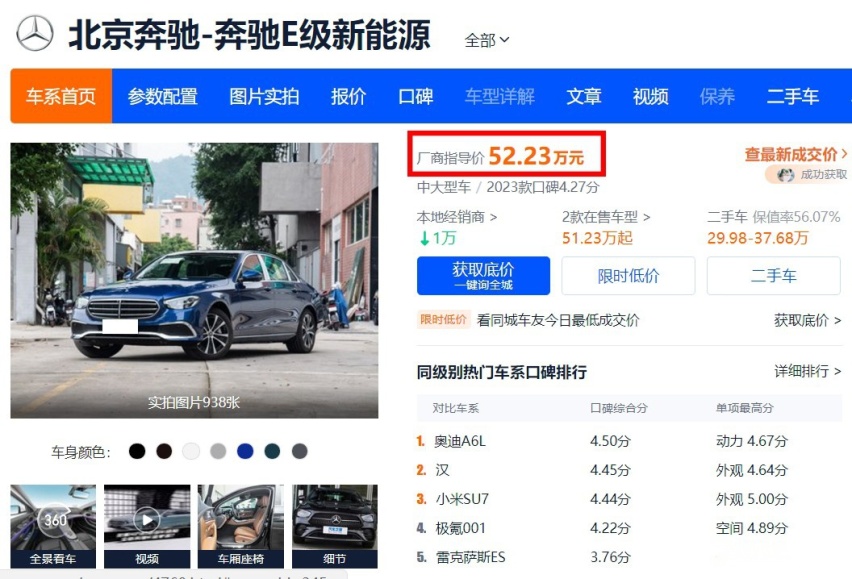Open 实拍图片938张 photo gallery label
The width and height of the screenshot is (852, 579).
click(194, 402)
